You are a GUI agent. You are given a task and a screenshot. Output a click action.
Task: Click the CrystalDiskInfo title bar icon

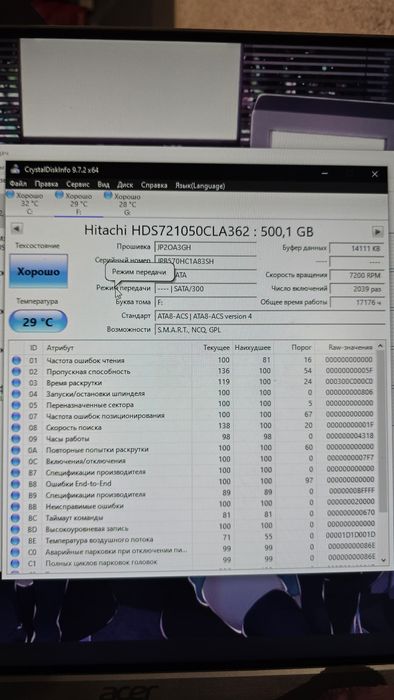(16, 170)
